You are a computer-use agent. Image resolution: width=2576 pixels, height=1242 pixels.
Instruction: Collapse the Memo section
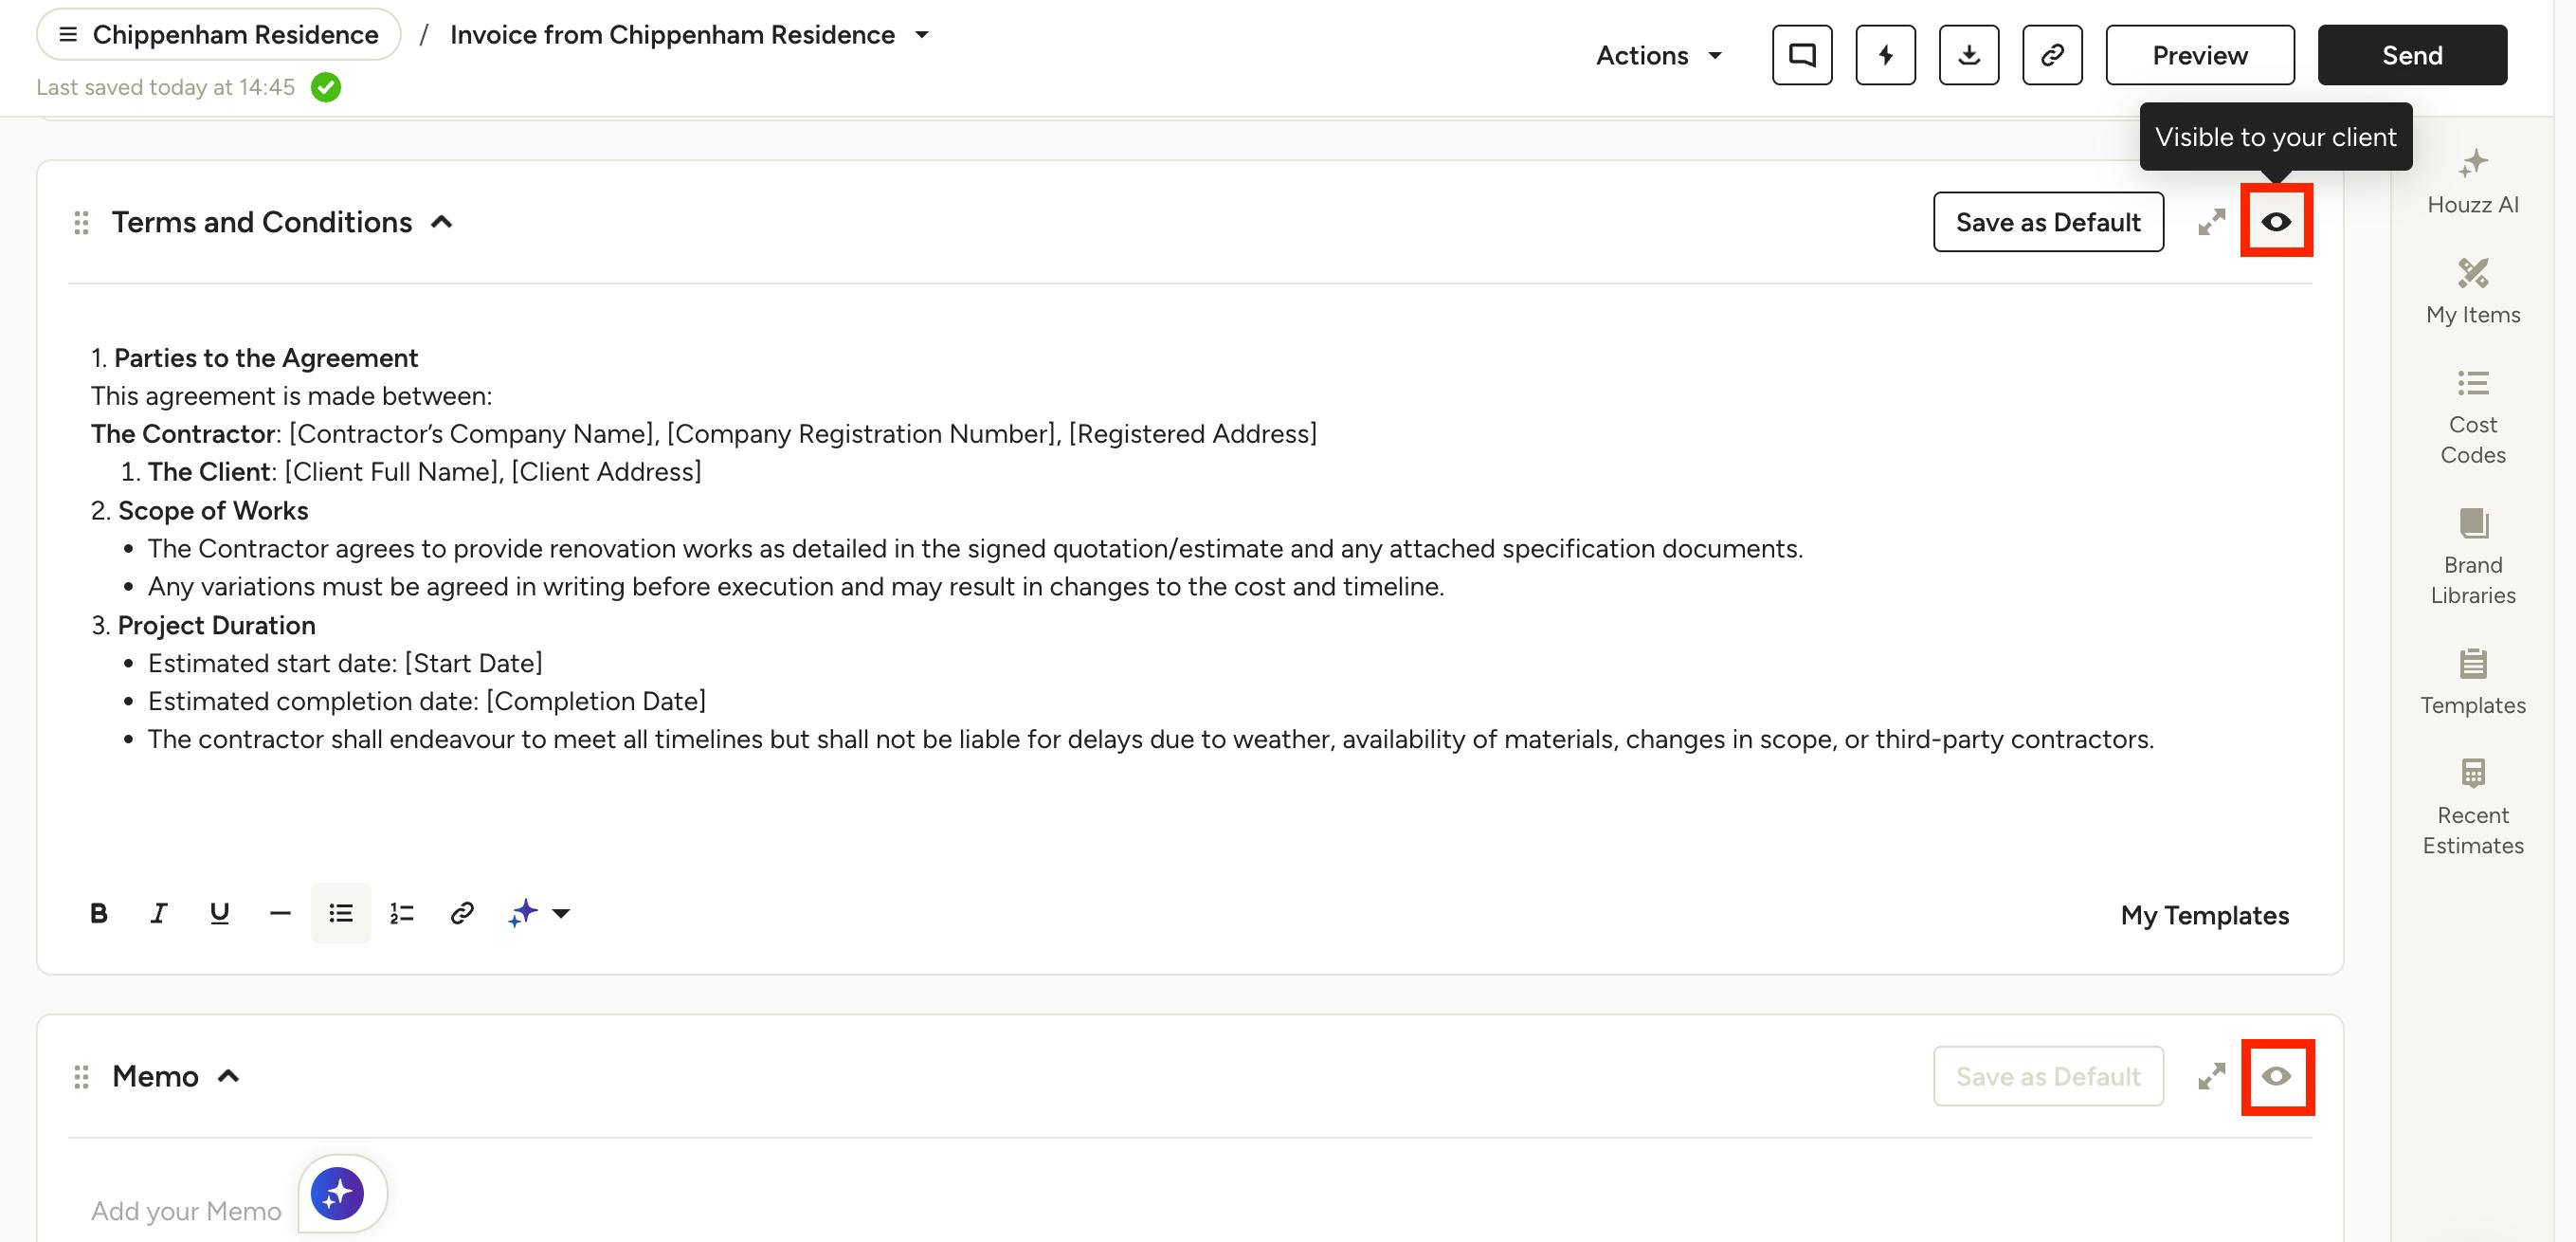point(228,1076)
